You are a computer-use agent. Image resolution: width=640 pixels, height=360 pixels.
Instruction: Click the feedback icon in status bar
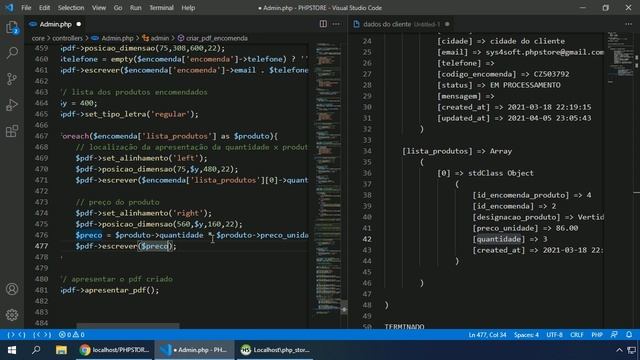[x=614, y=335]
